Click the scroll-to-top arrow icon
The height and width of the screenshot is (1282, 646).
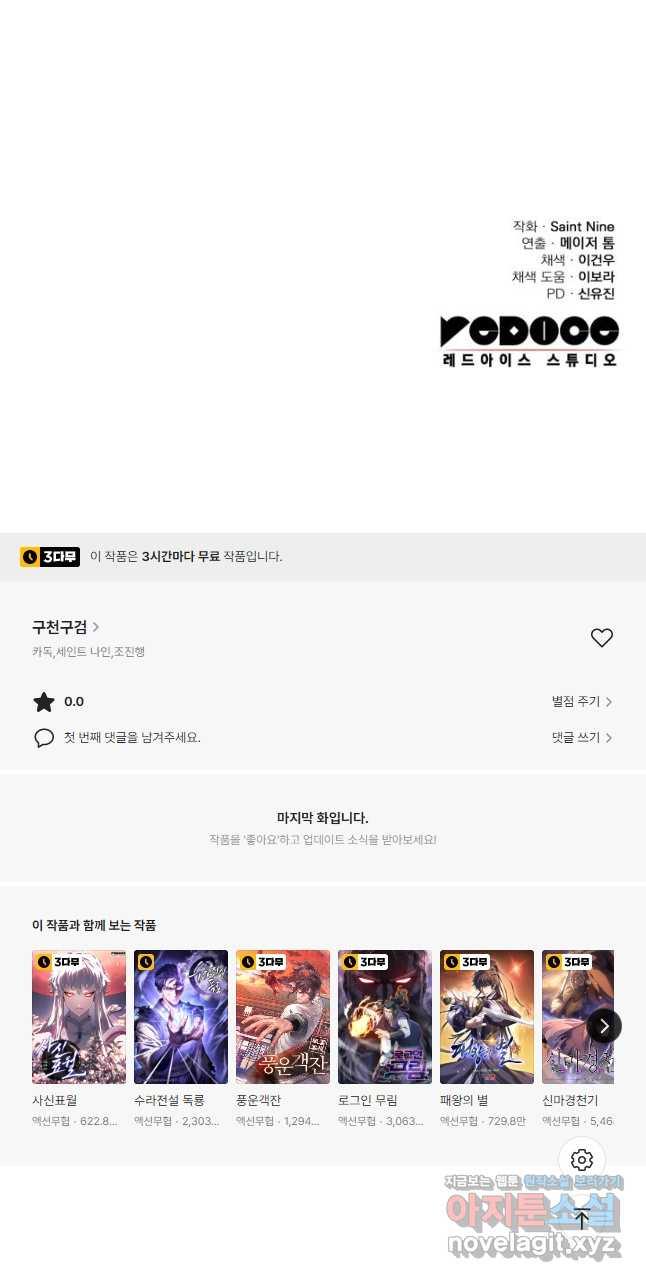point(582,1218)
